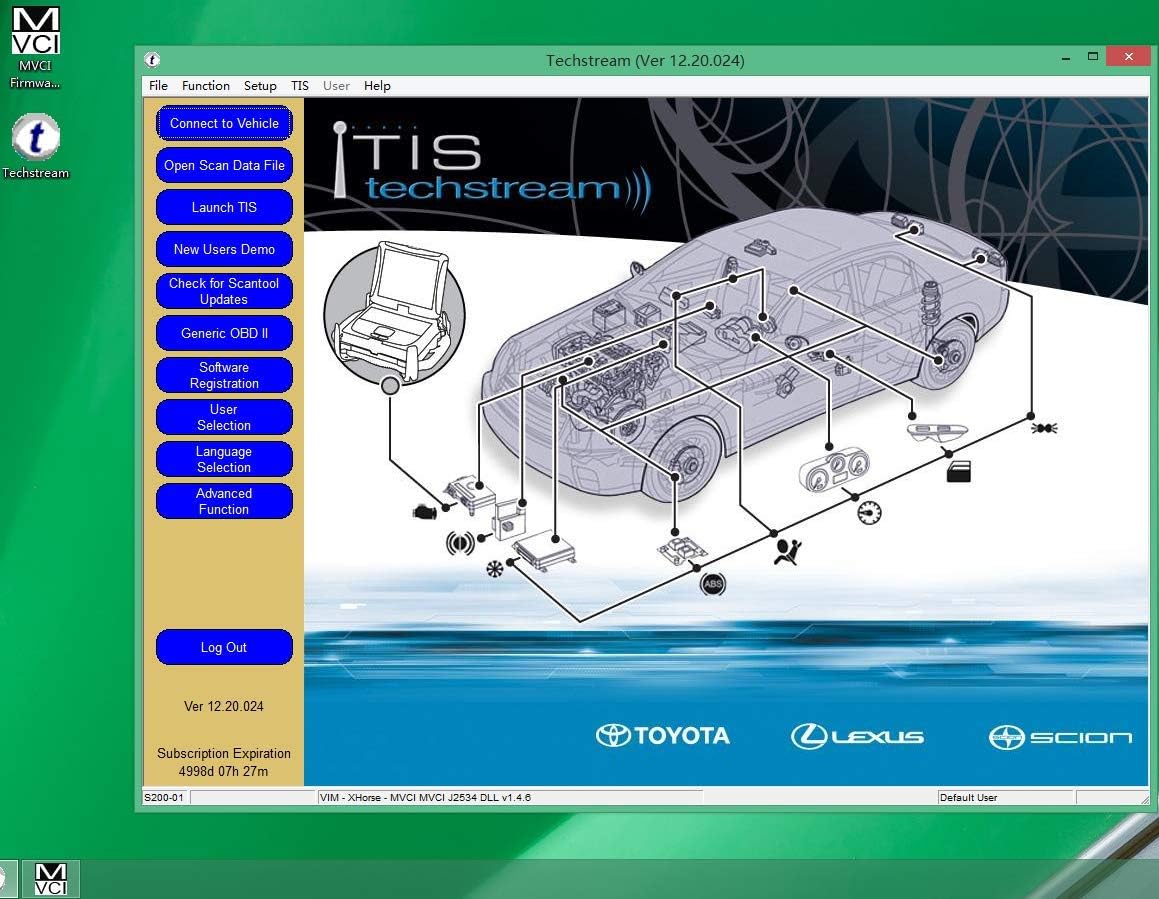Viewport: 1159px width, 899px height.
Task: Click the engine icon in diagram
Action: pyautogui.click(x=424, y=512)
